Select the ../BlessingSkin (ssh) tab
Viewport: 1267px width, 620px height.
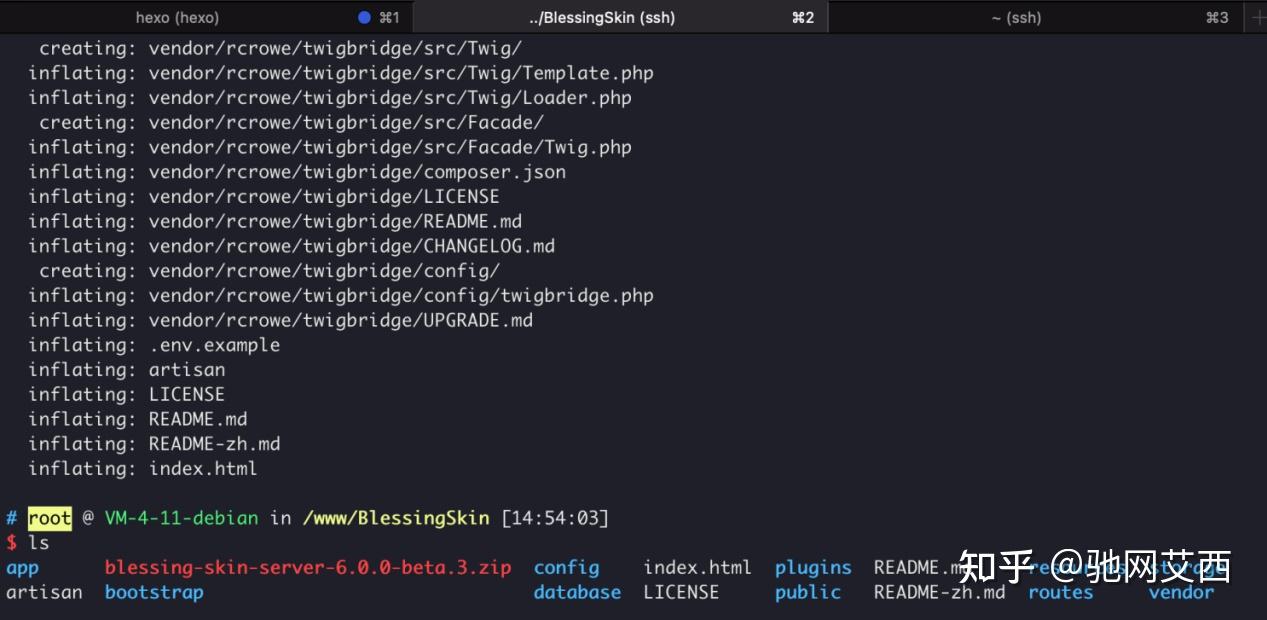pyautogui.click(x=602, y=17)
